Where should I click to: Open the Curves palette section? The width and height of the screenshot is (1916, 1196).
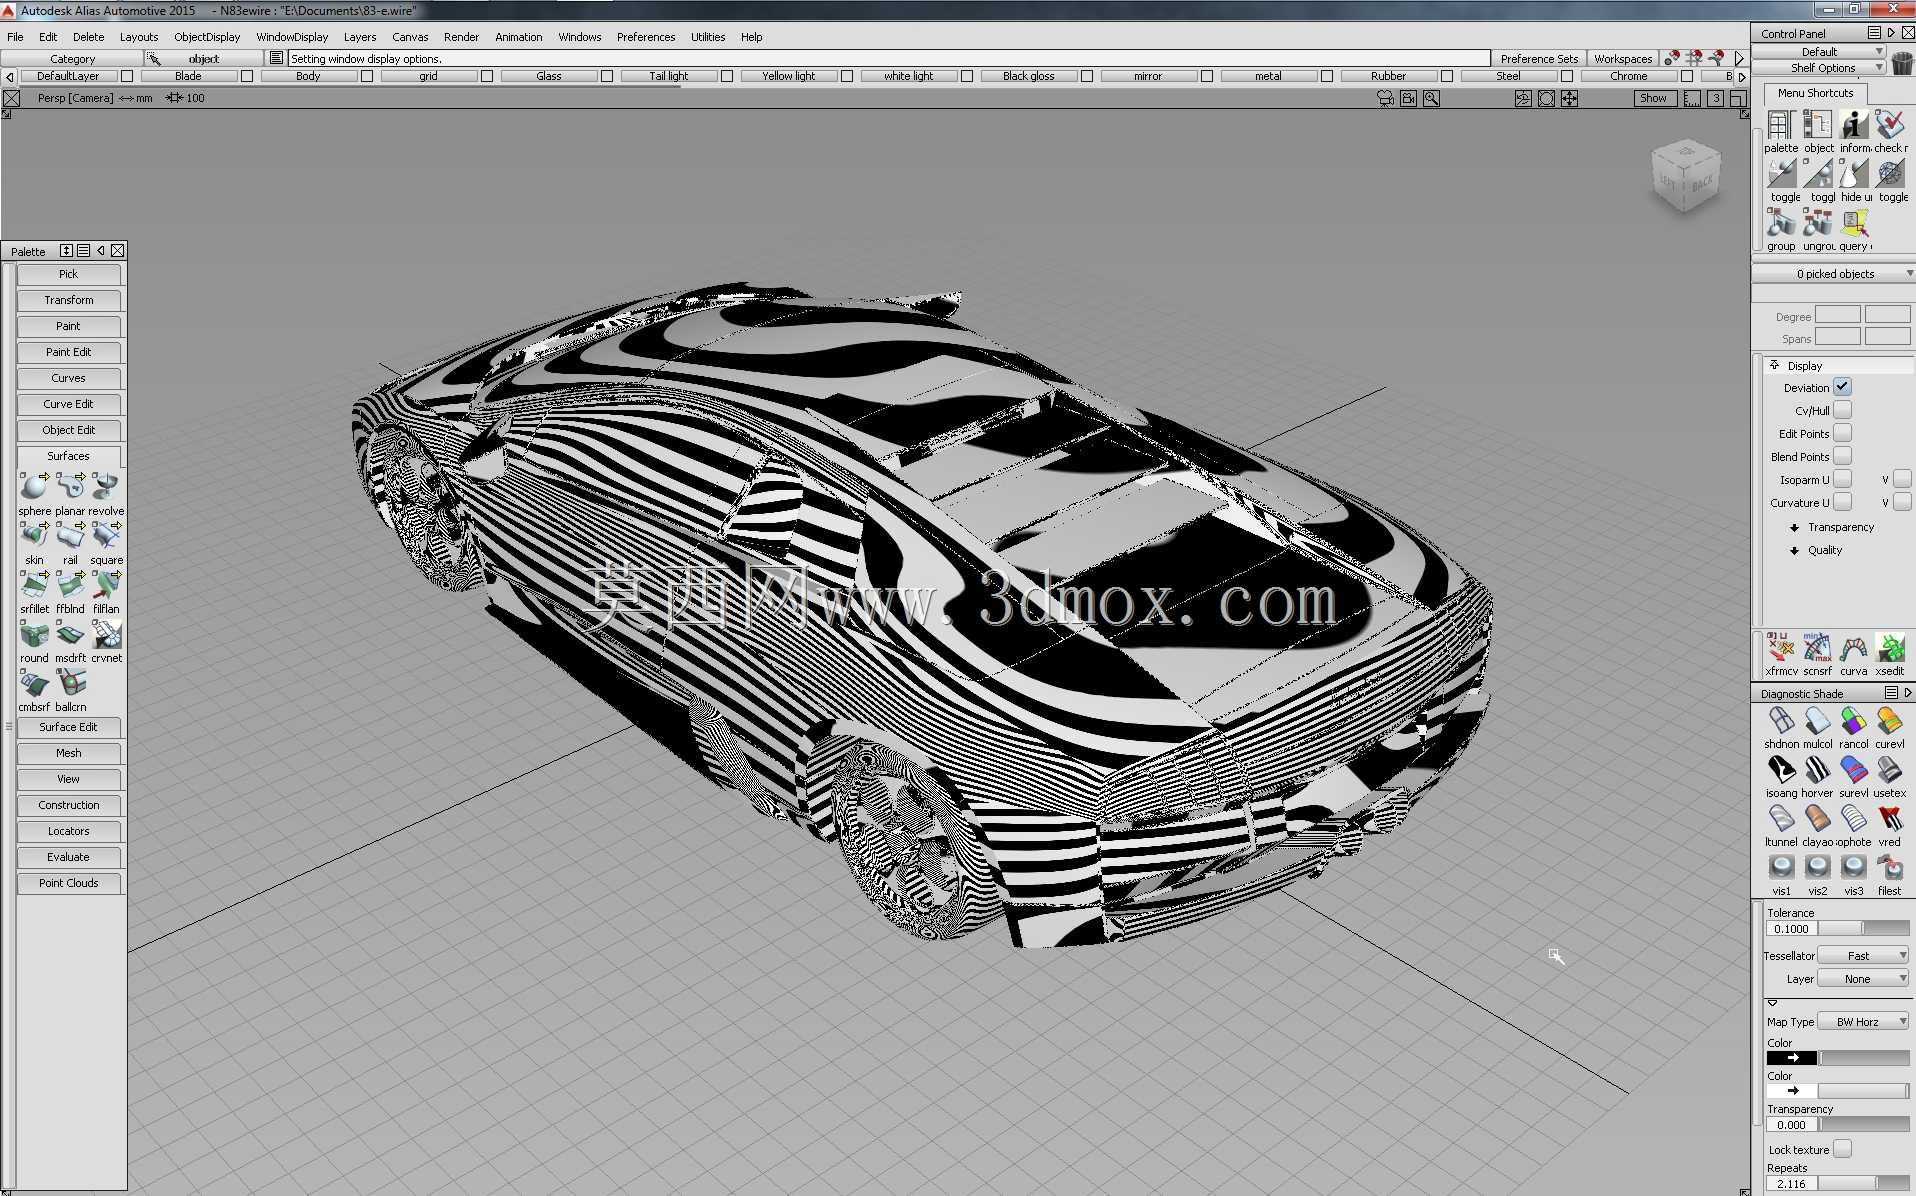coord(69,378)
